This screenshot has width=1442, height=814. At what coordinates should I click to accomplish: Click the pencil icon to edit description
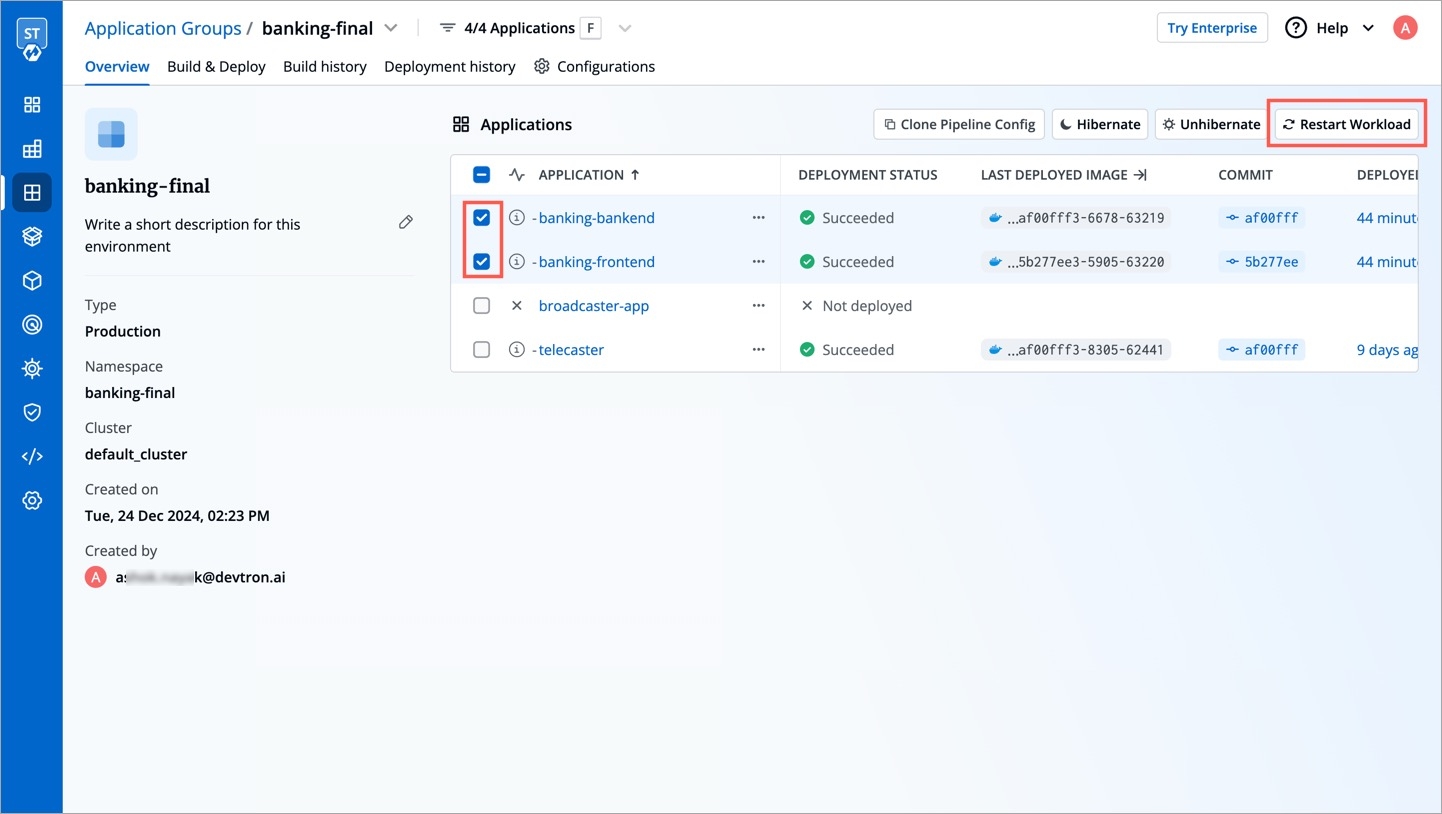pyautogui.click(x=405, y=222)
